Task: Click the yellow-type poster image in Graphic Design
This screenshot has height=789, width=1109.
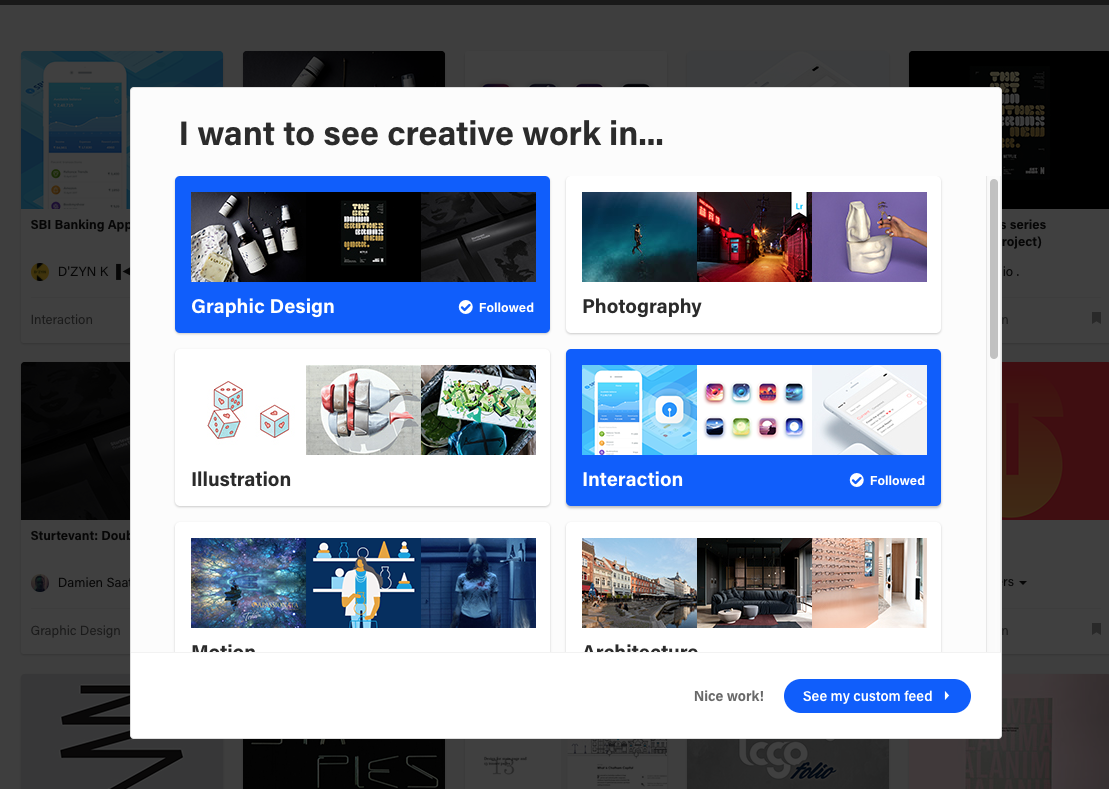Action: click(364, 237)
